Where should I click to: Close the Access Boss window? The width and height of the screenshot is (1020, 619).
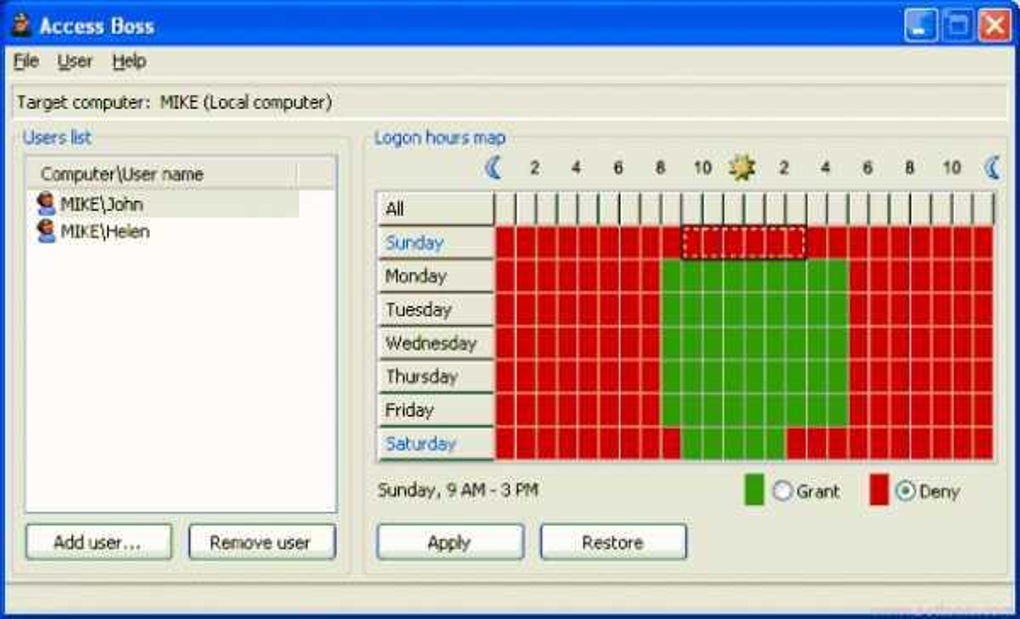pos(996,25)
